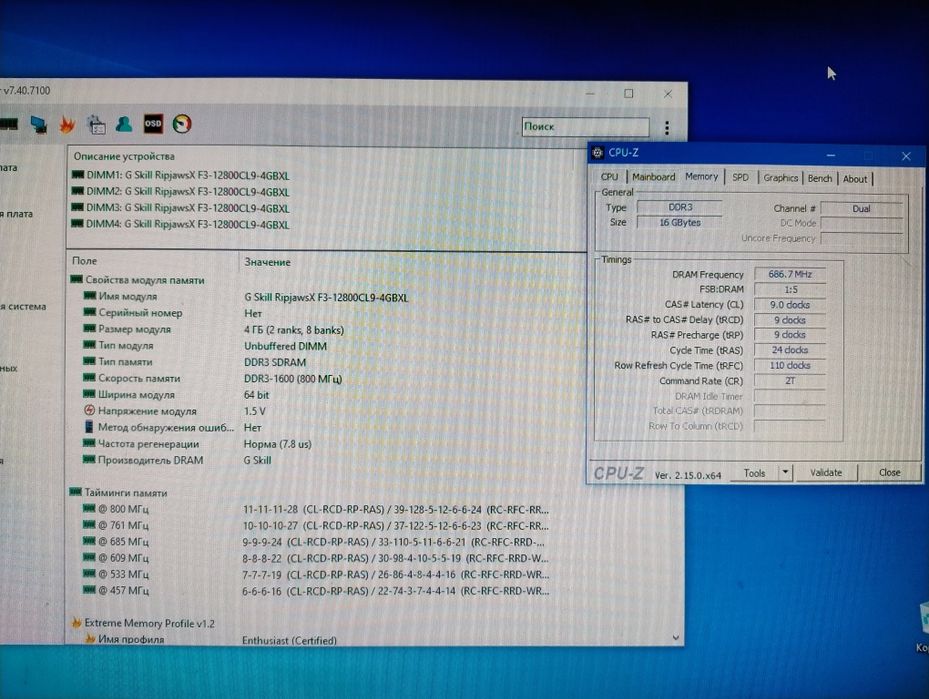The width and height of the screenshot is (929, 699).
Task: Open the About tab in CPU-Z
Action: tap(855, 179)
